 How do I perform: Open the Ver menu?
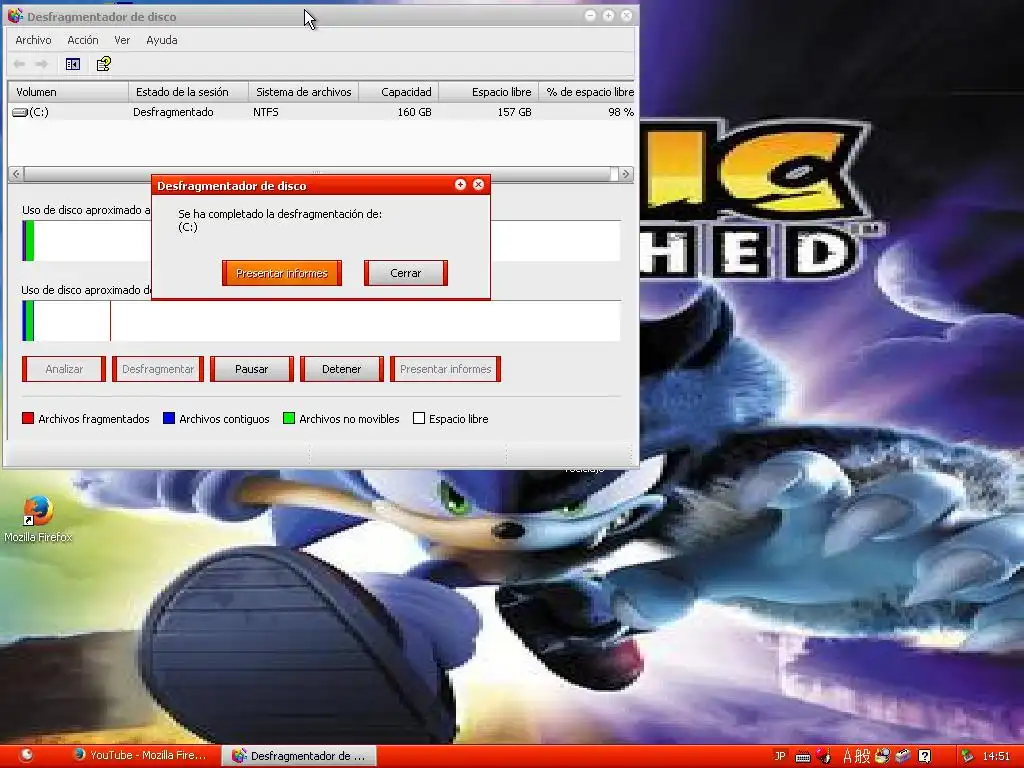tap(122, 40)
